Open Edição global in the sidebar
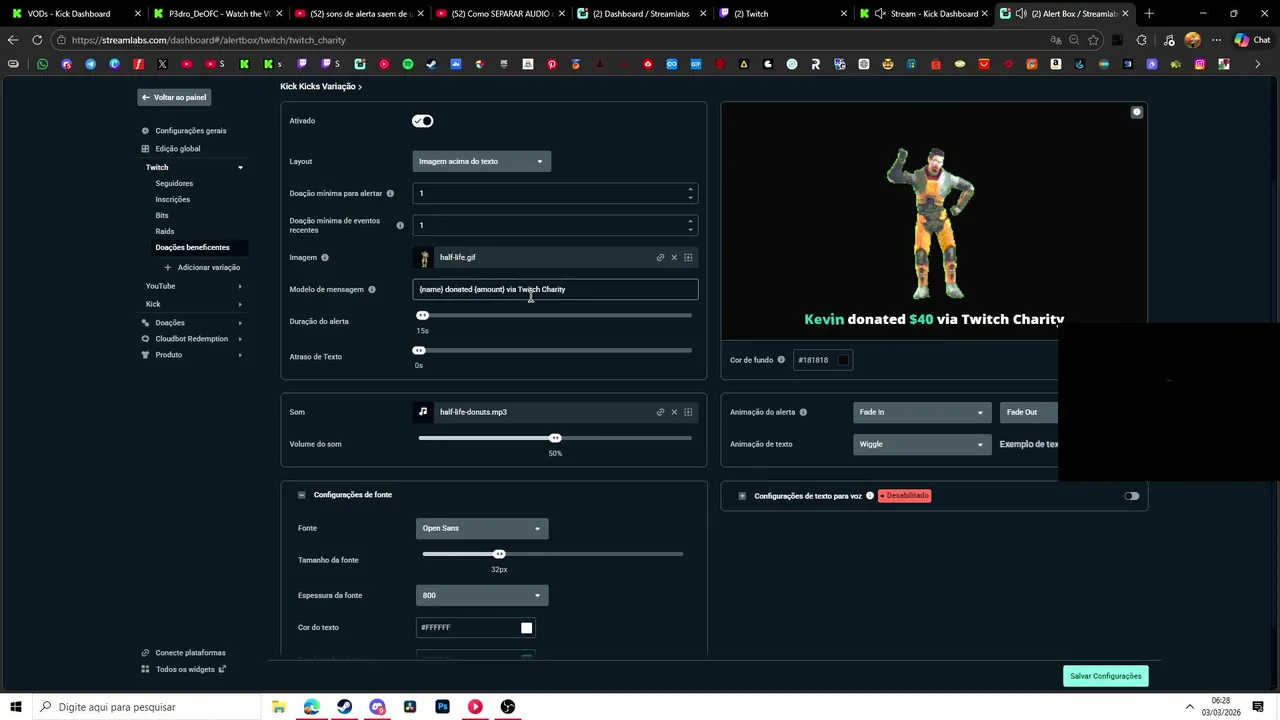The height and width of the screenshot is (720, 1280). [177, 149]
